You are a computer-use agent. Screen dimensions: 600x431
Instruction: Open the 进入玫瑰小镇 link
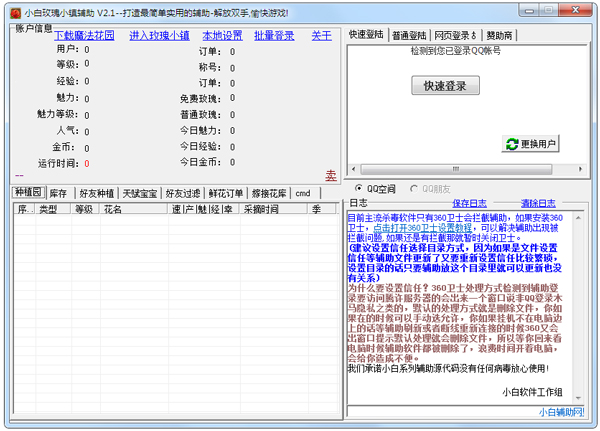click(159, 36)
